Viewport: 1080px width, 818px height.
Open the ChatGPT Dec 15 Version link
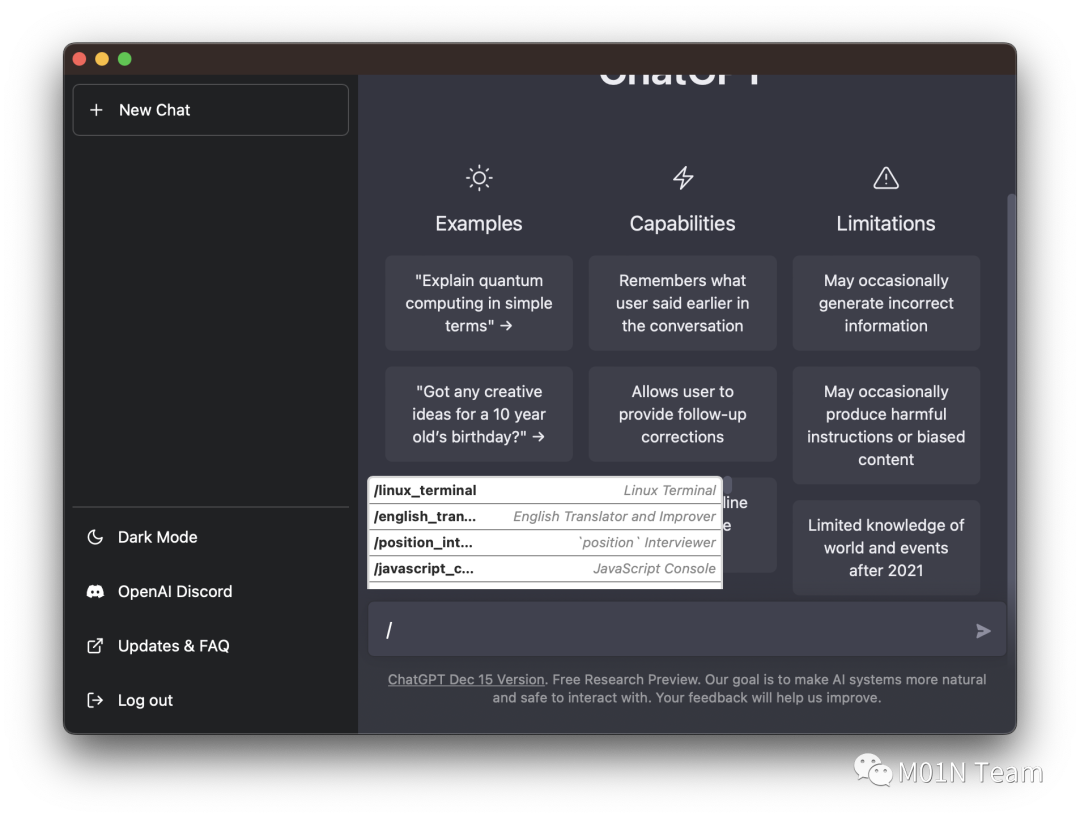[466, 680]
